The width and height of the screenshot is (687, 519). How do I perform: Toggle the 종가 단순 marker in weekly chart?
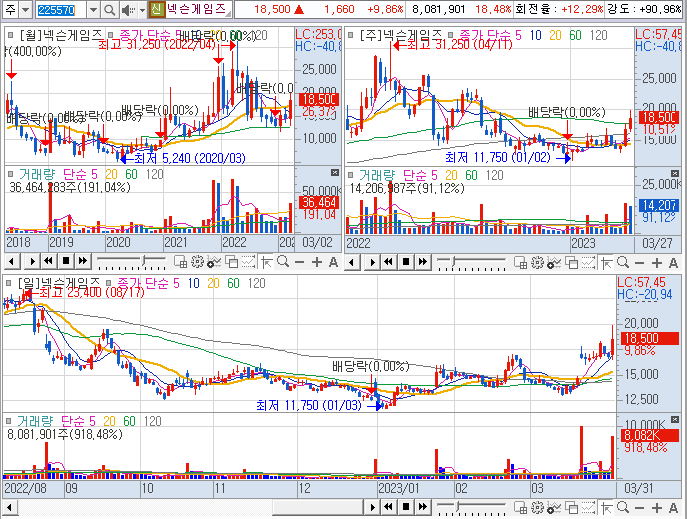[450, 35]
